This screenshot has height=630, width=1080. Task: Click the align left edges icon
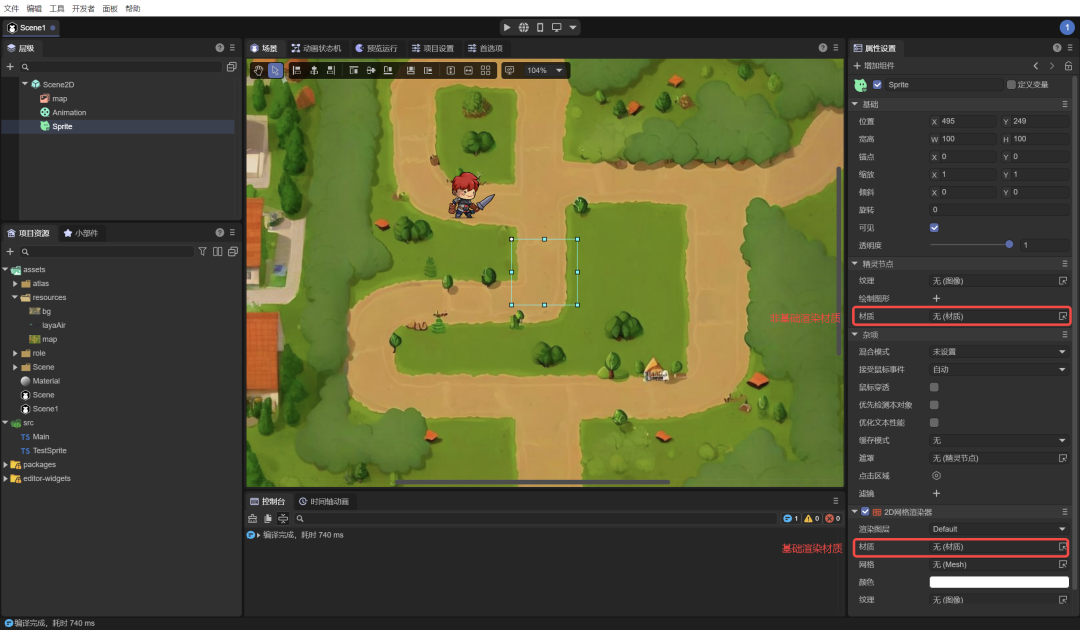click(x=297, y=70)
